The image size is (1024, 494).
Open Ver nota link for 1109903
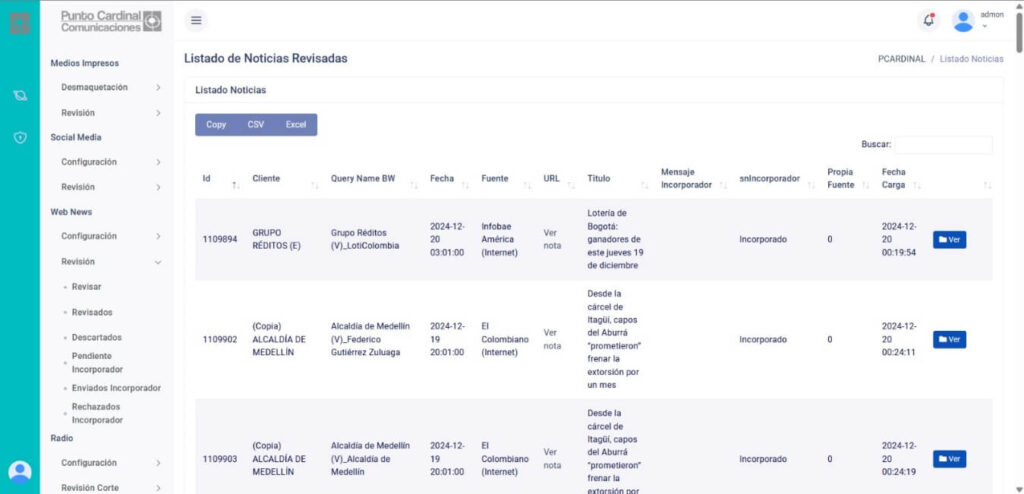pyautogui.click(x=552, y=459)
